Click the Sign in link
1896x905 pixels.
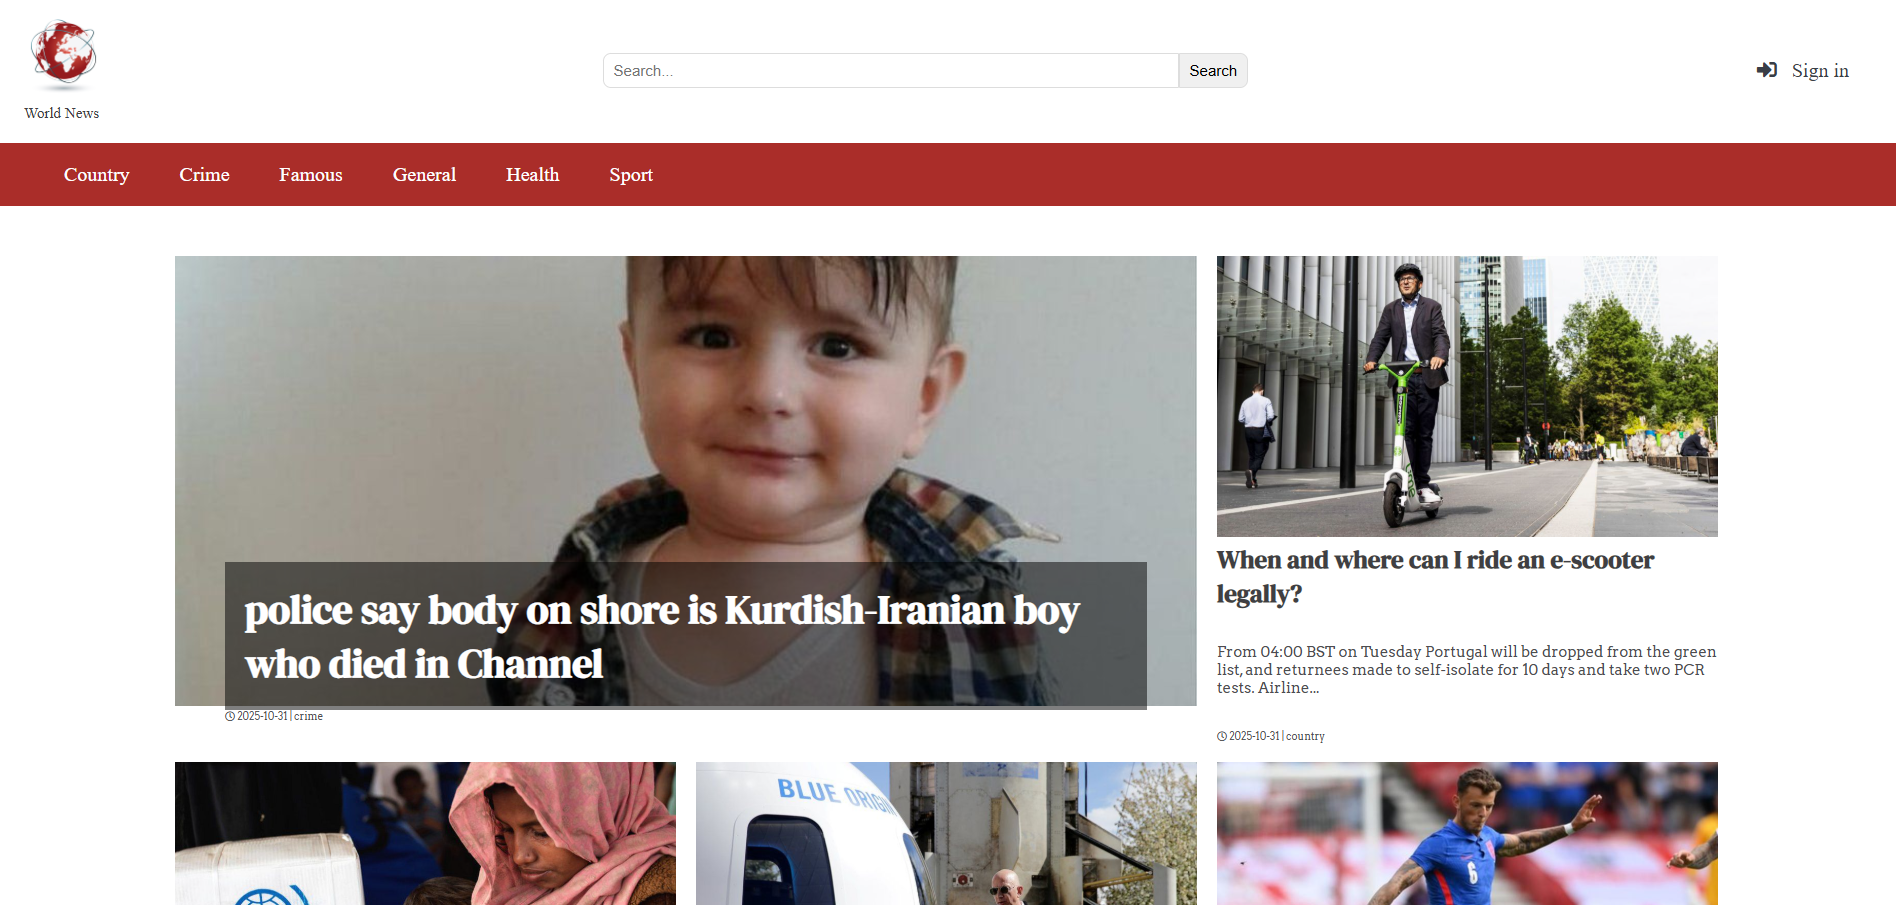coord(1820,70)
